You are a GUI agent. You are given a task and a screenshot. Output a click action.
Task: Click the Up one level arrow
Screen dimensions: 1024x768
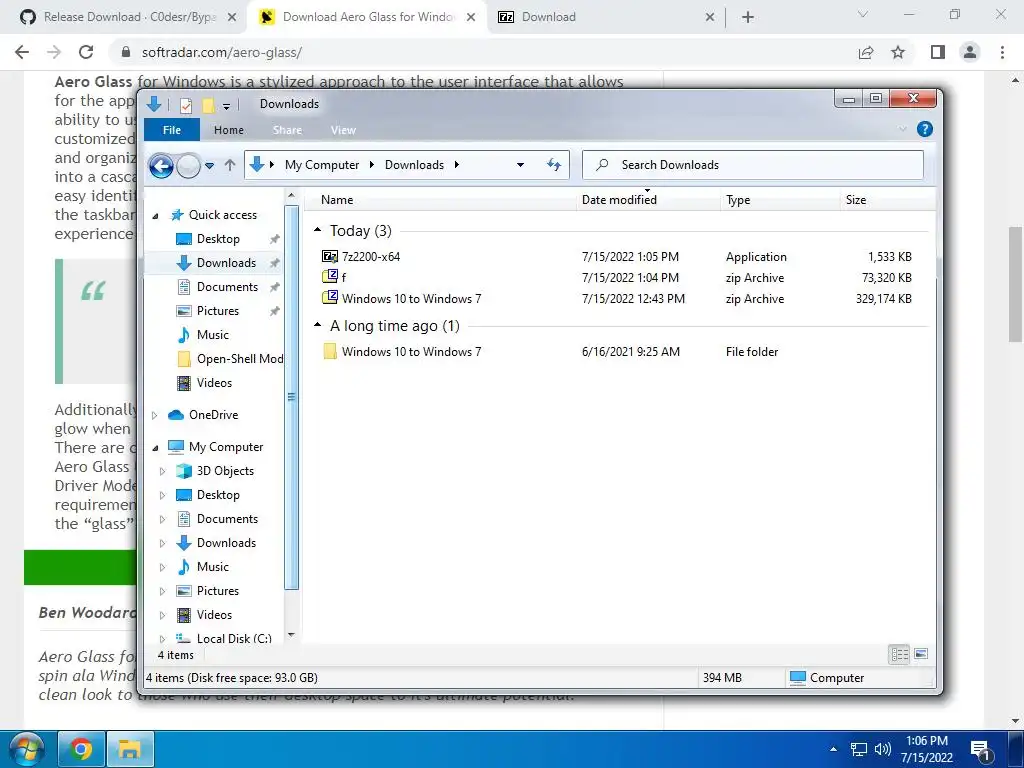coord(230,165)
